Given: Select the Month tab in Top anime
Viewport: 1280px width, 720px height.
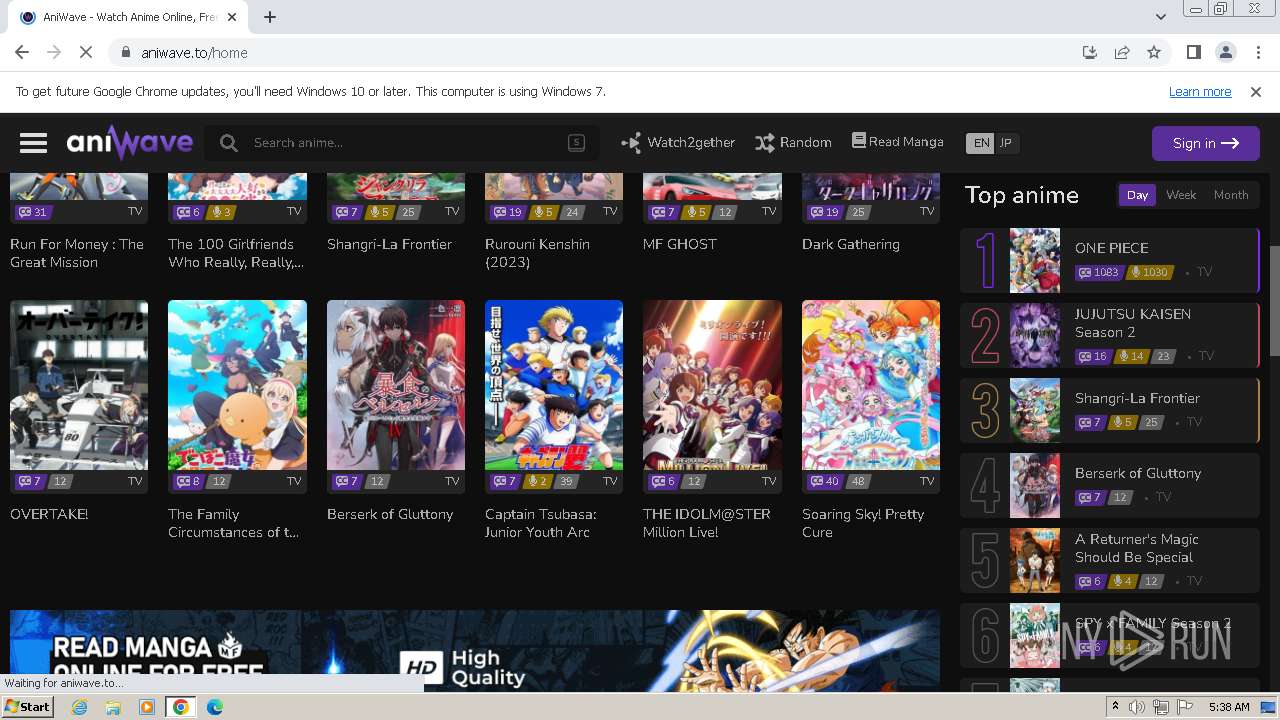Looking at the screenshot, I should pos(1231,195).
